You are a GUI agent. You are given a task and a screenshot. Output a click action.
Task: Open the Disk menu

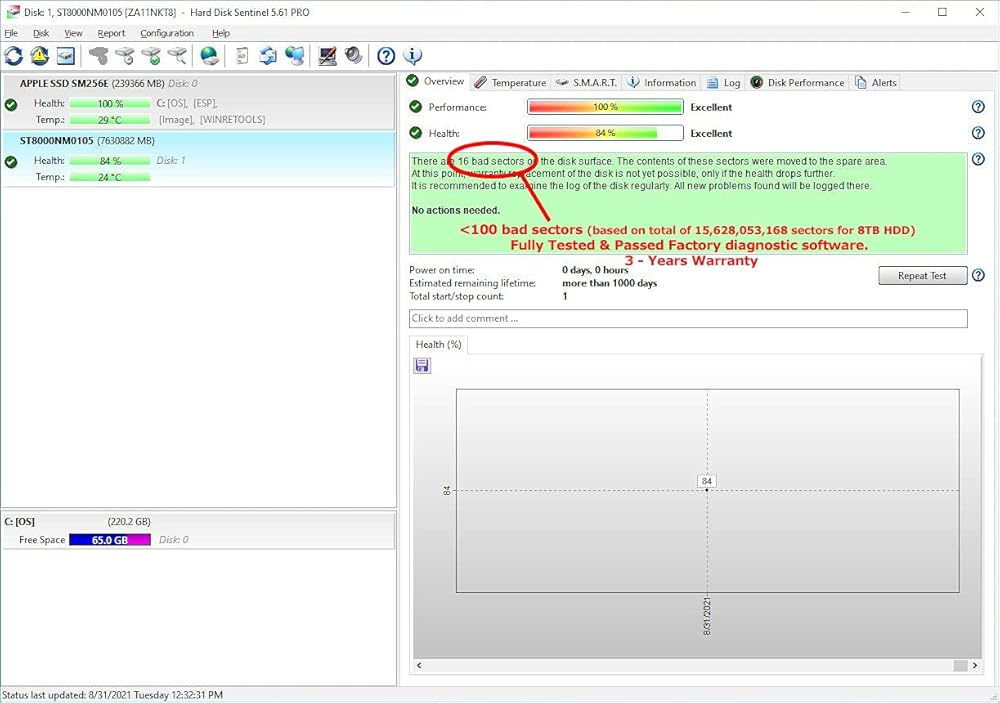(41, 33)
